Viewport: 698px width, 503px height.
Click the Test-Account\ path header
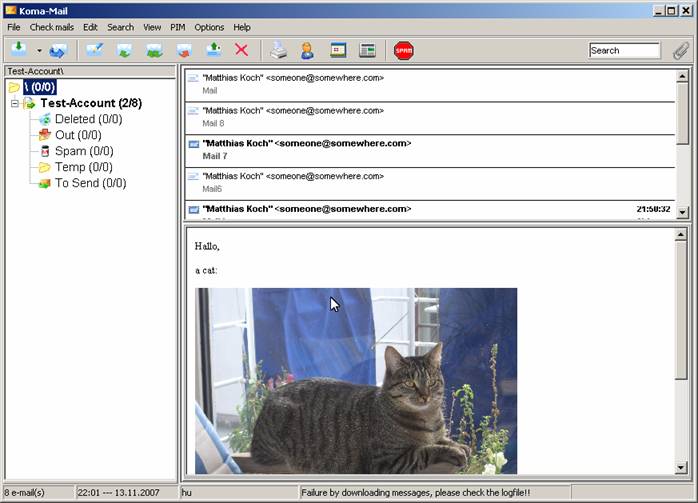point(90,71)
